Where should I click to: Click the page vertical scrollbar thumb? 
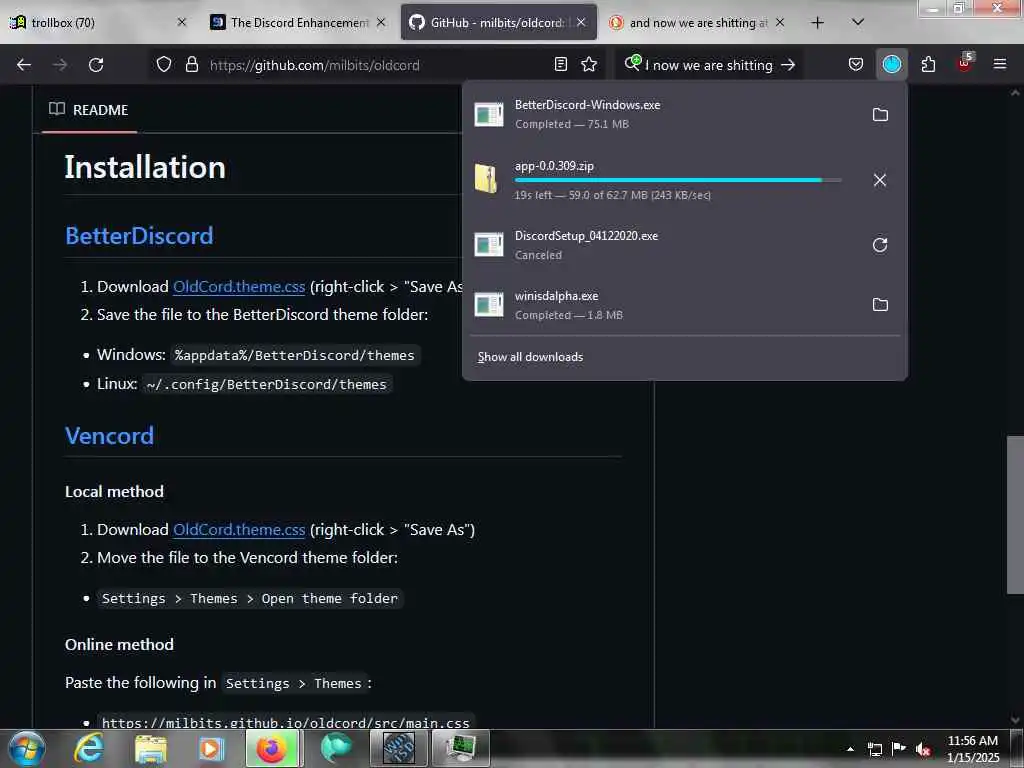coord(1015,514)
